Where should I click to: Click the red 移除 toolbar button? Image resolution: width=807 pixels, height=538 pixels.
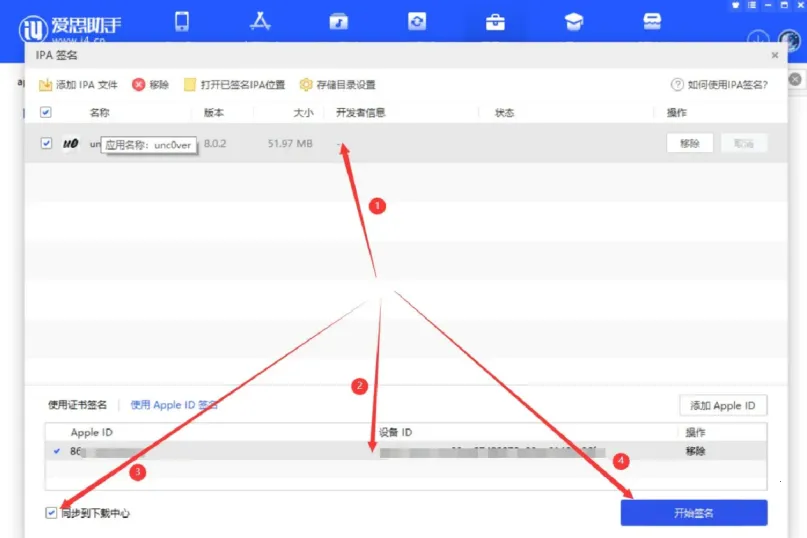[150, 84]
